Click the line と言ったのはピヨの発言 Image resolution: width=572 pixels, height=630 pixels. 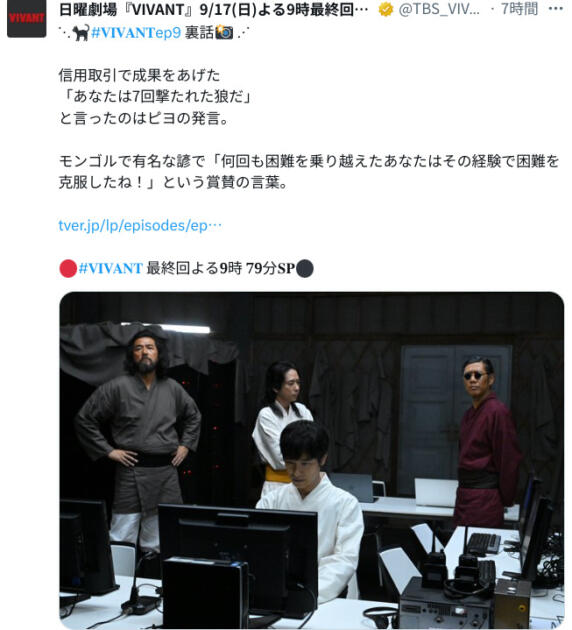(x=144, y=118)
